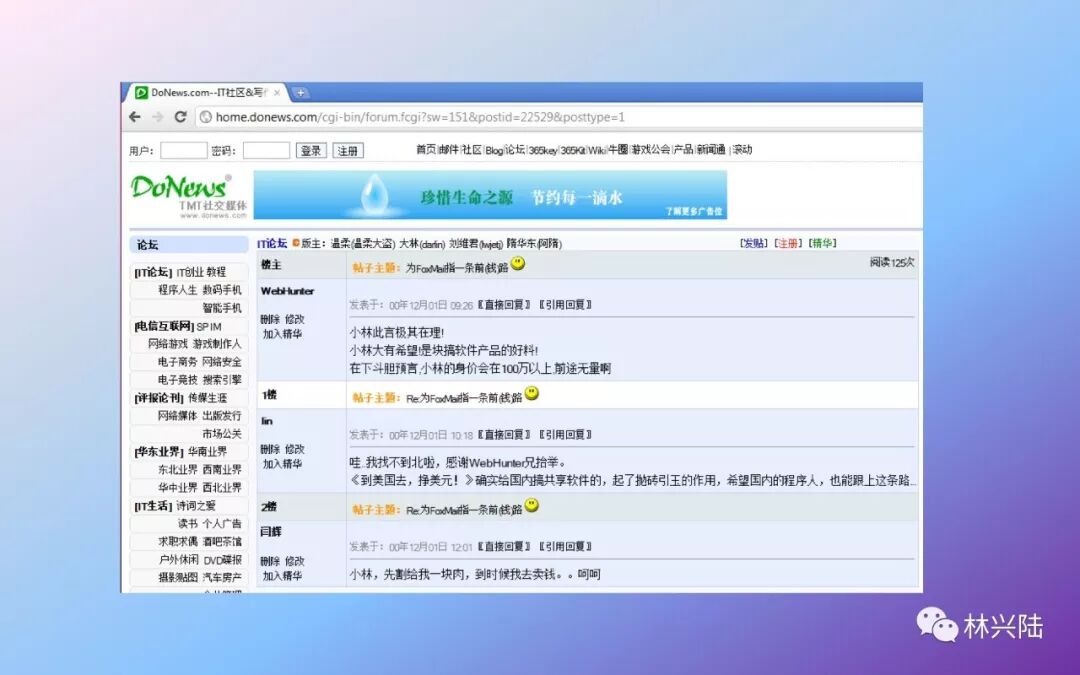
Task: Open moderator 刘维君 profile
Action: point(475,243)
